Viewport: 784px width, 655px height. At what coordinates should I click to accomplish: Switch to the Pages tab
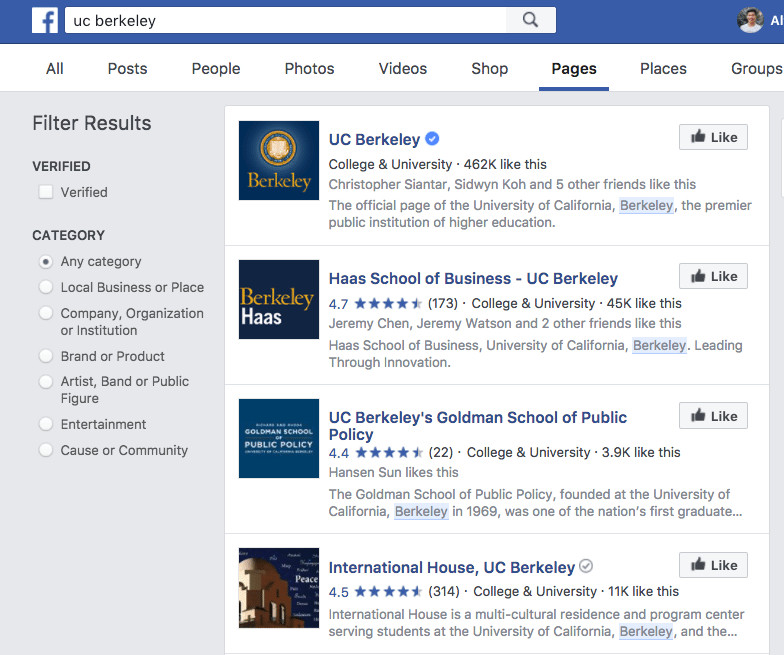click(x=574, y=68)
